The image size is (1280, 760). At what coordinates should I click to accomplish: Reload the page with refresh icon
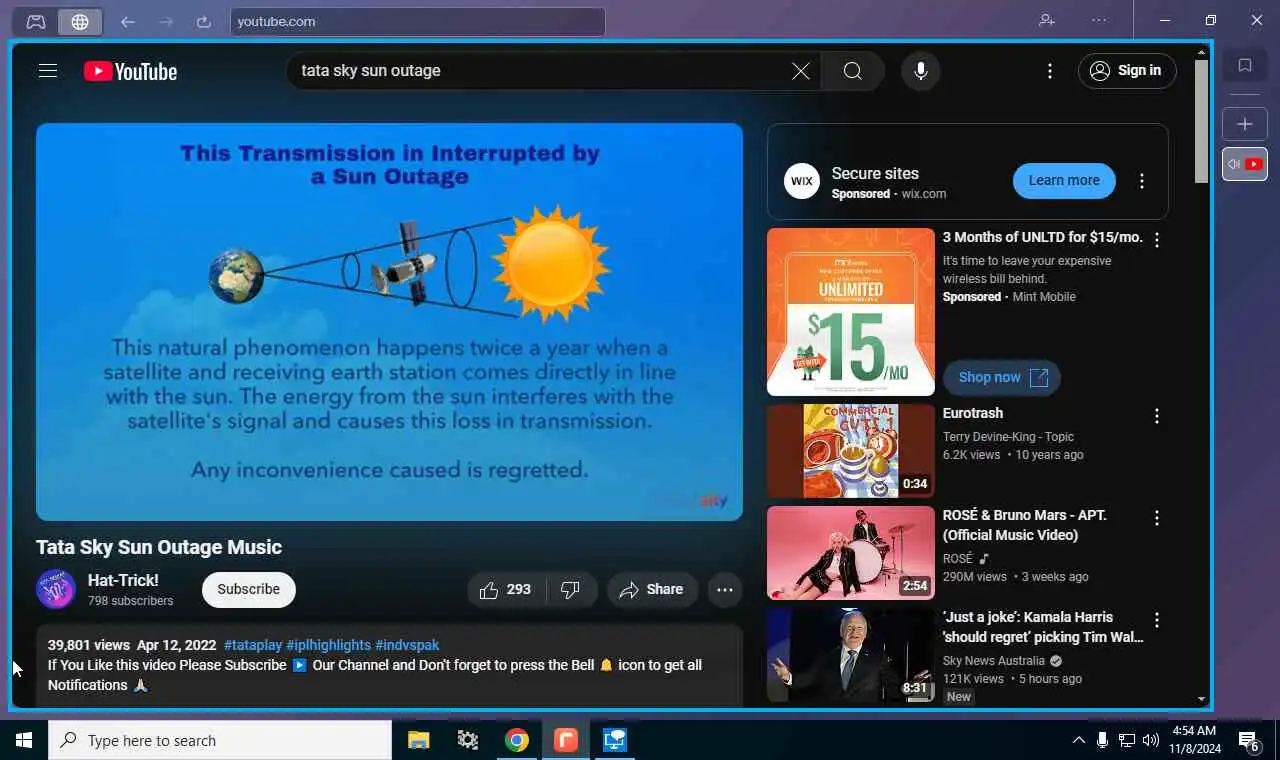204,21
